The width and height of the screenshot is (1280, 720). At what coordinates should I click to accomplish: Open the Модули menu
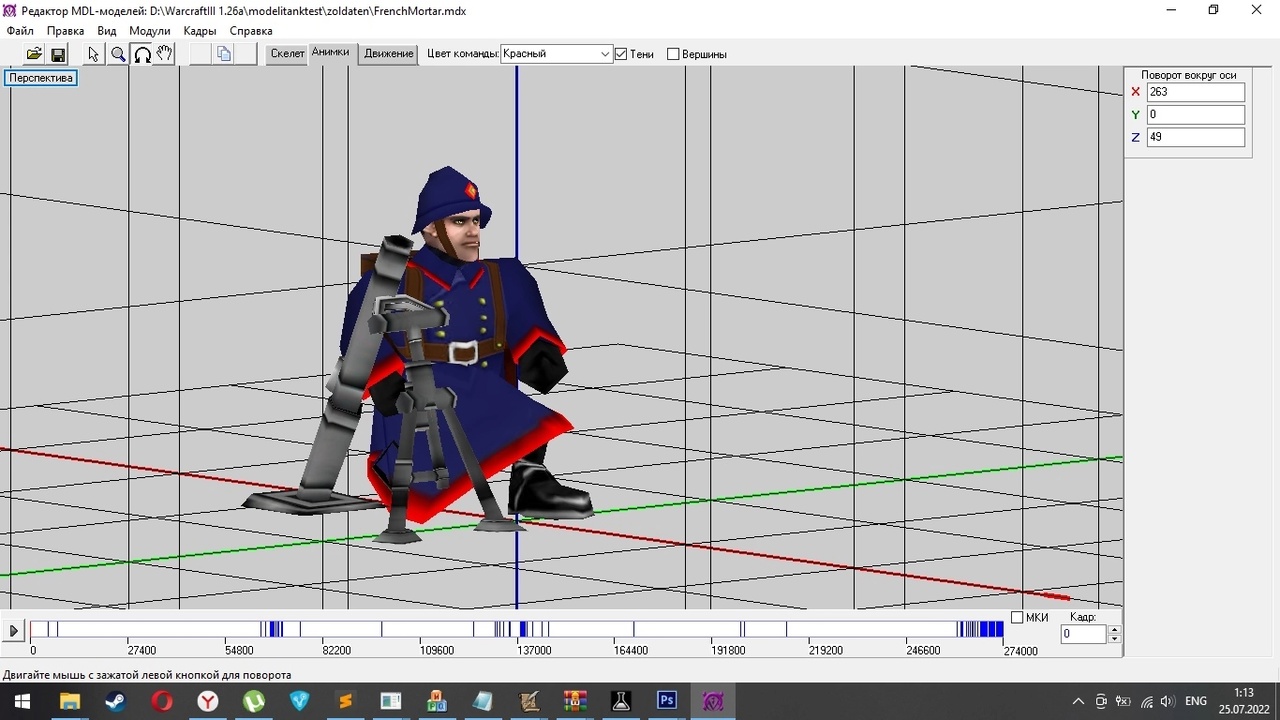coord(150,31)
